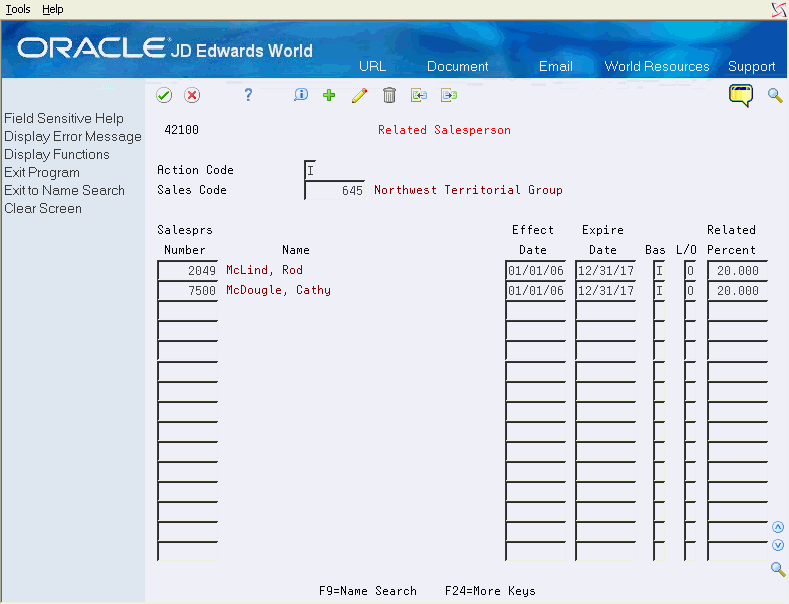
Task: Choose Clear Screen
Action: [x=43, y=208]
